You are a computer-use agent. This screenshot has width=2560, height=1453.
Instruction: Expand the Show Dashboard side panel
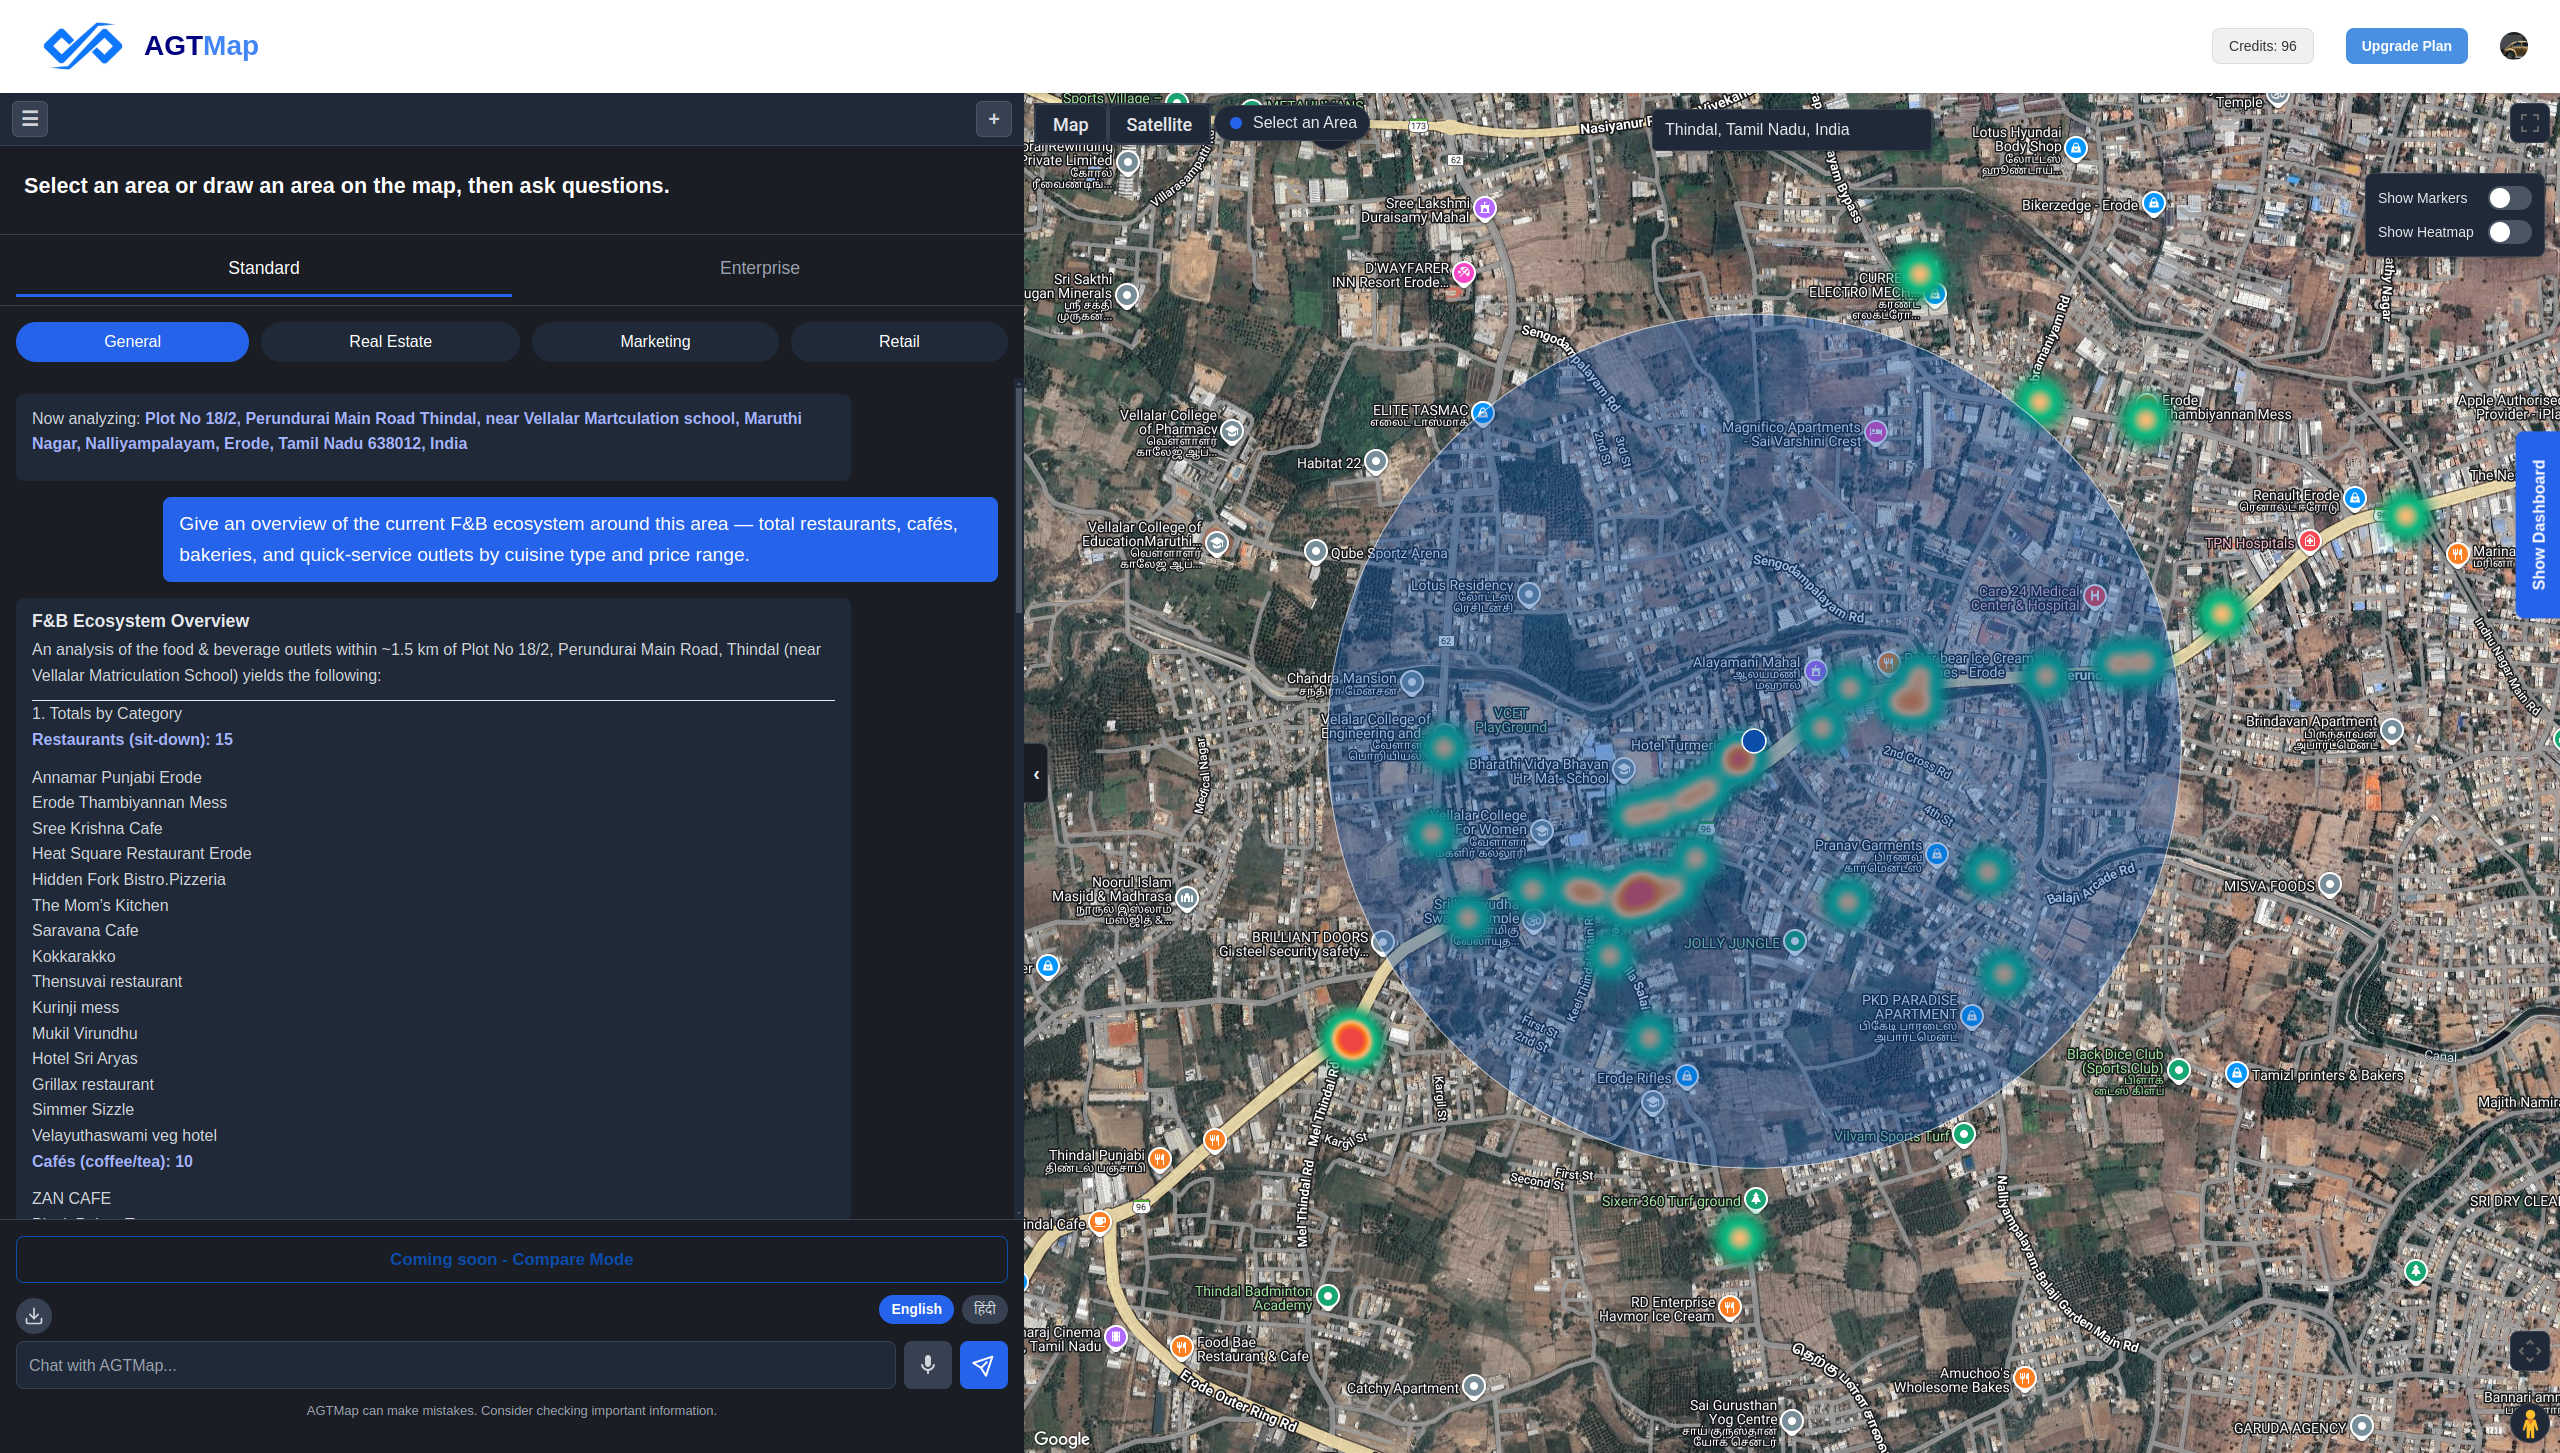2538,525
